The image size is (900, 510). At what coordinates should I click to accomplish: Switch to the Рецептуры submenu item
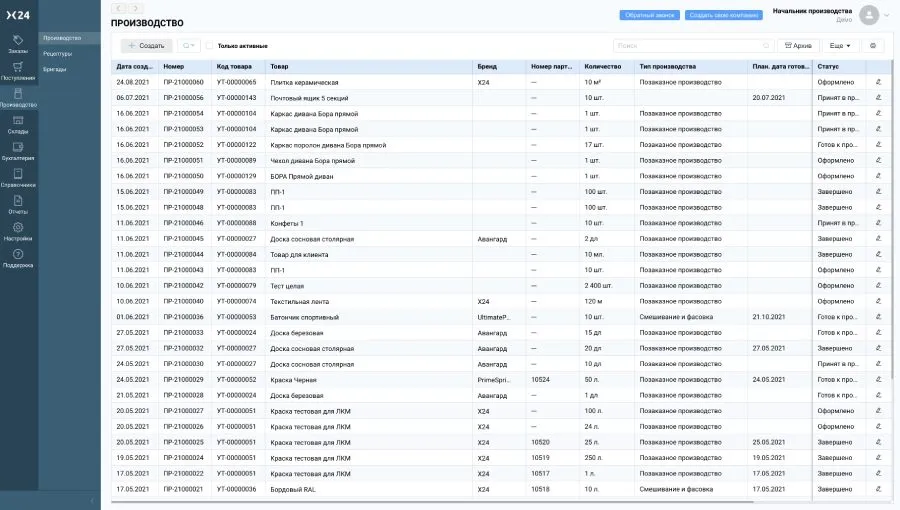[x=58, y=54]
